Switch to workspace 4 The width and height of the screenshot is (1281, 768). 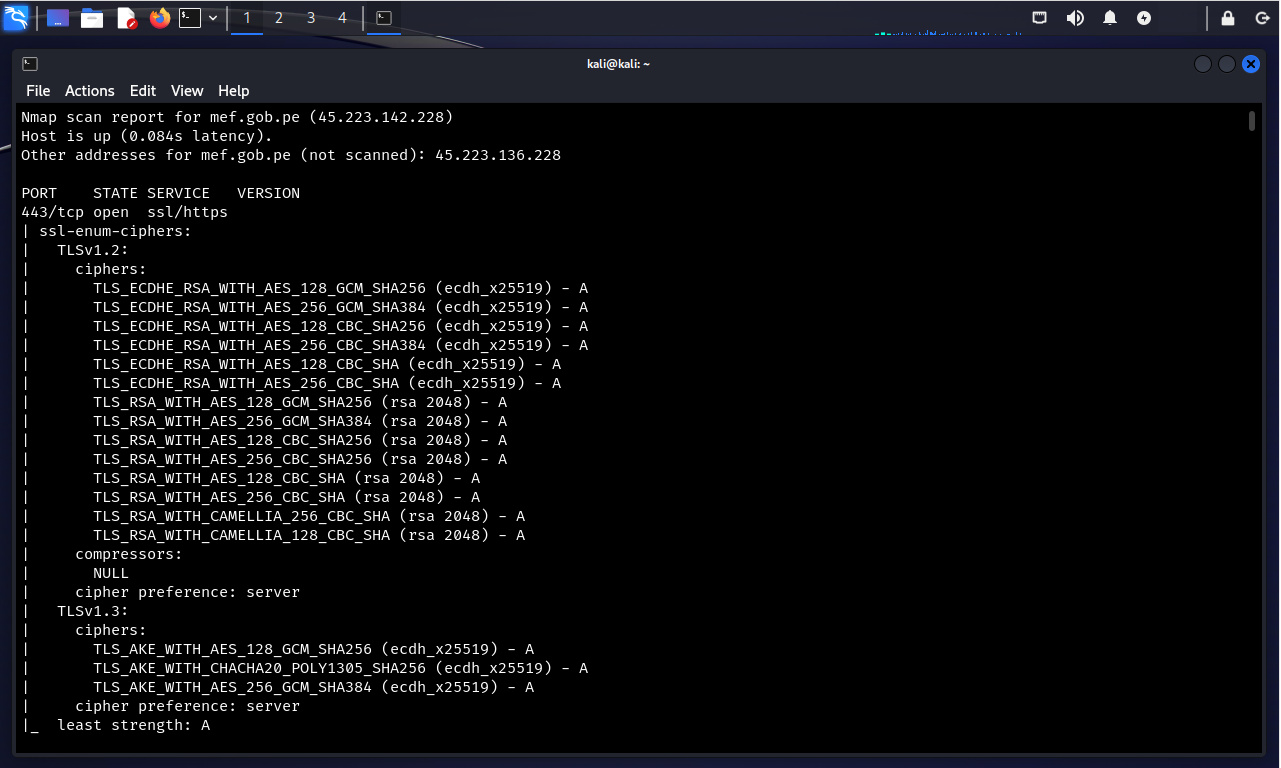pos(343,18)
